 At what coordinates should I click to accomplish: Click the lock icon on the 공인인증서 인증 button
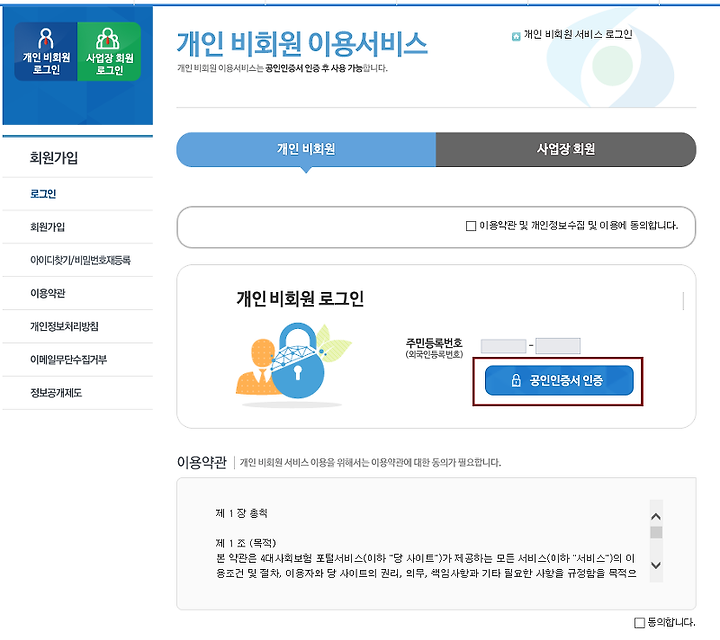[516, 380]
